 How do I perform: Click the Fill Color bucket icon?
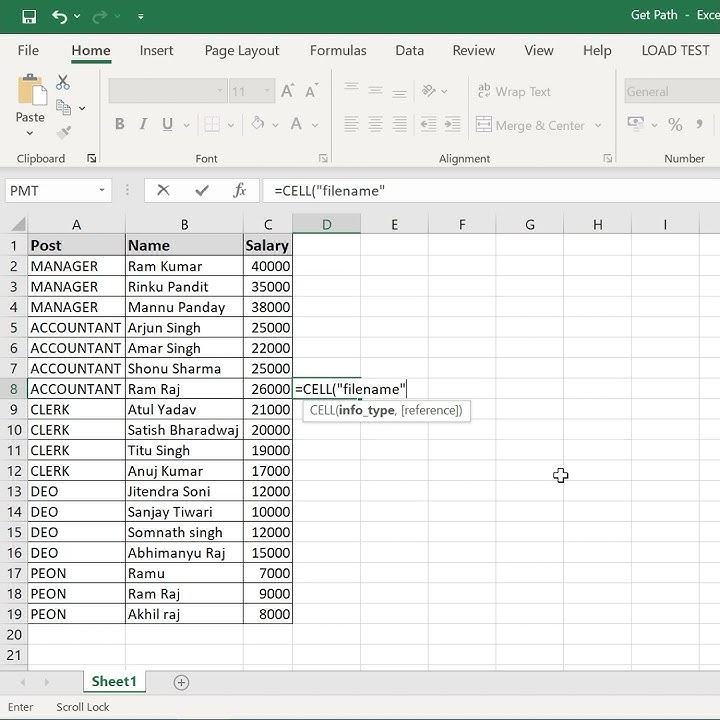(x=258, y=124)
